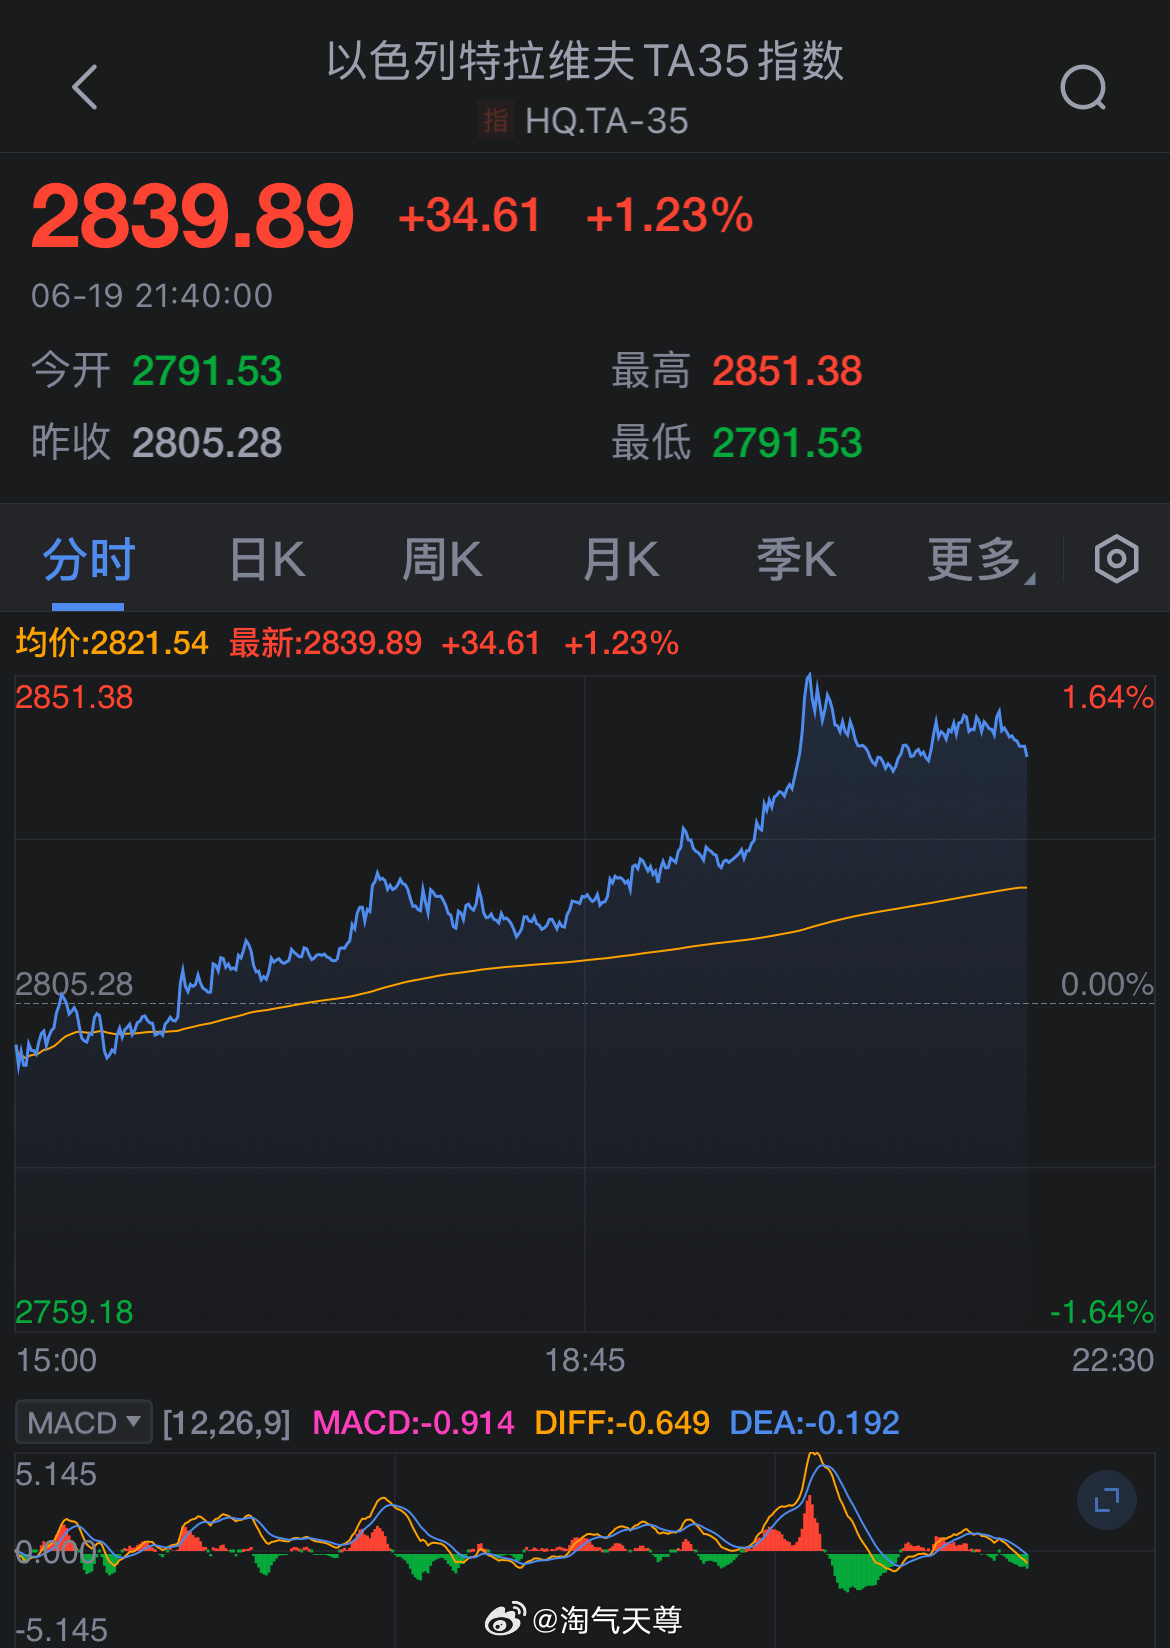Tap the [12,26,9] MACD parameters
The image size is (1170, 1648).
227,1422
